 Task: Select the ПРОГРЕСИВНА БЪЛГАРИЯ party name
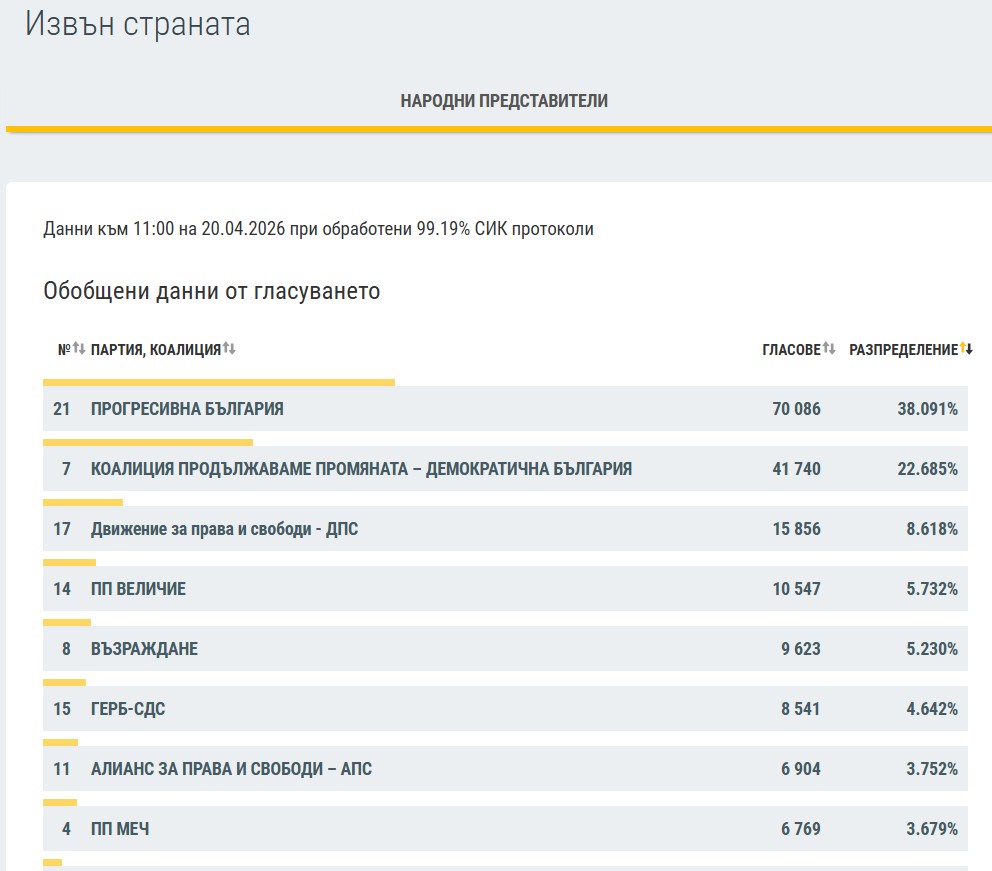[187, 409]
